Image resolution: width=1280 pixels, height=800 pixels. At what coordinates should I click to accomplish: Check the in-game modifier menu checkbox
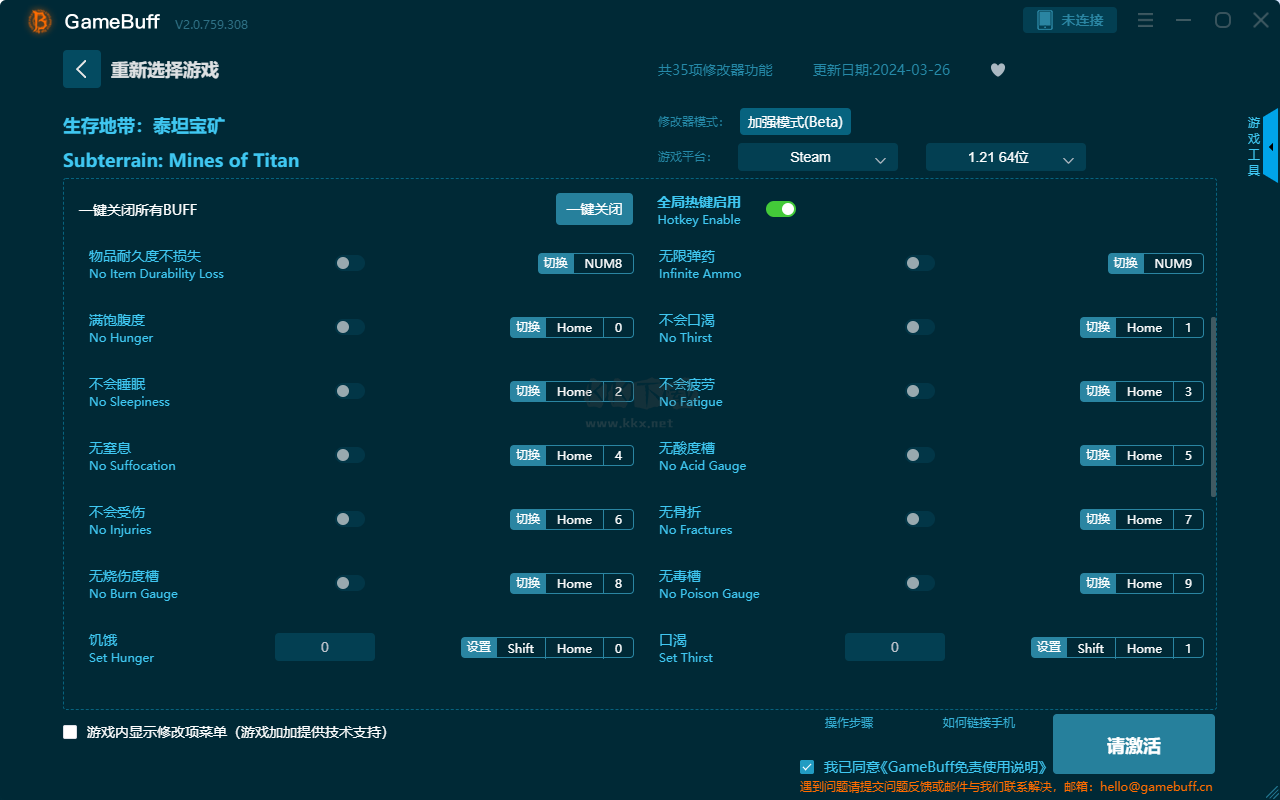(70, 732)
